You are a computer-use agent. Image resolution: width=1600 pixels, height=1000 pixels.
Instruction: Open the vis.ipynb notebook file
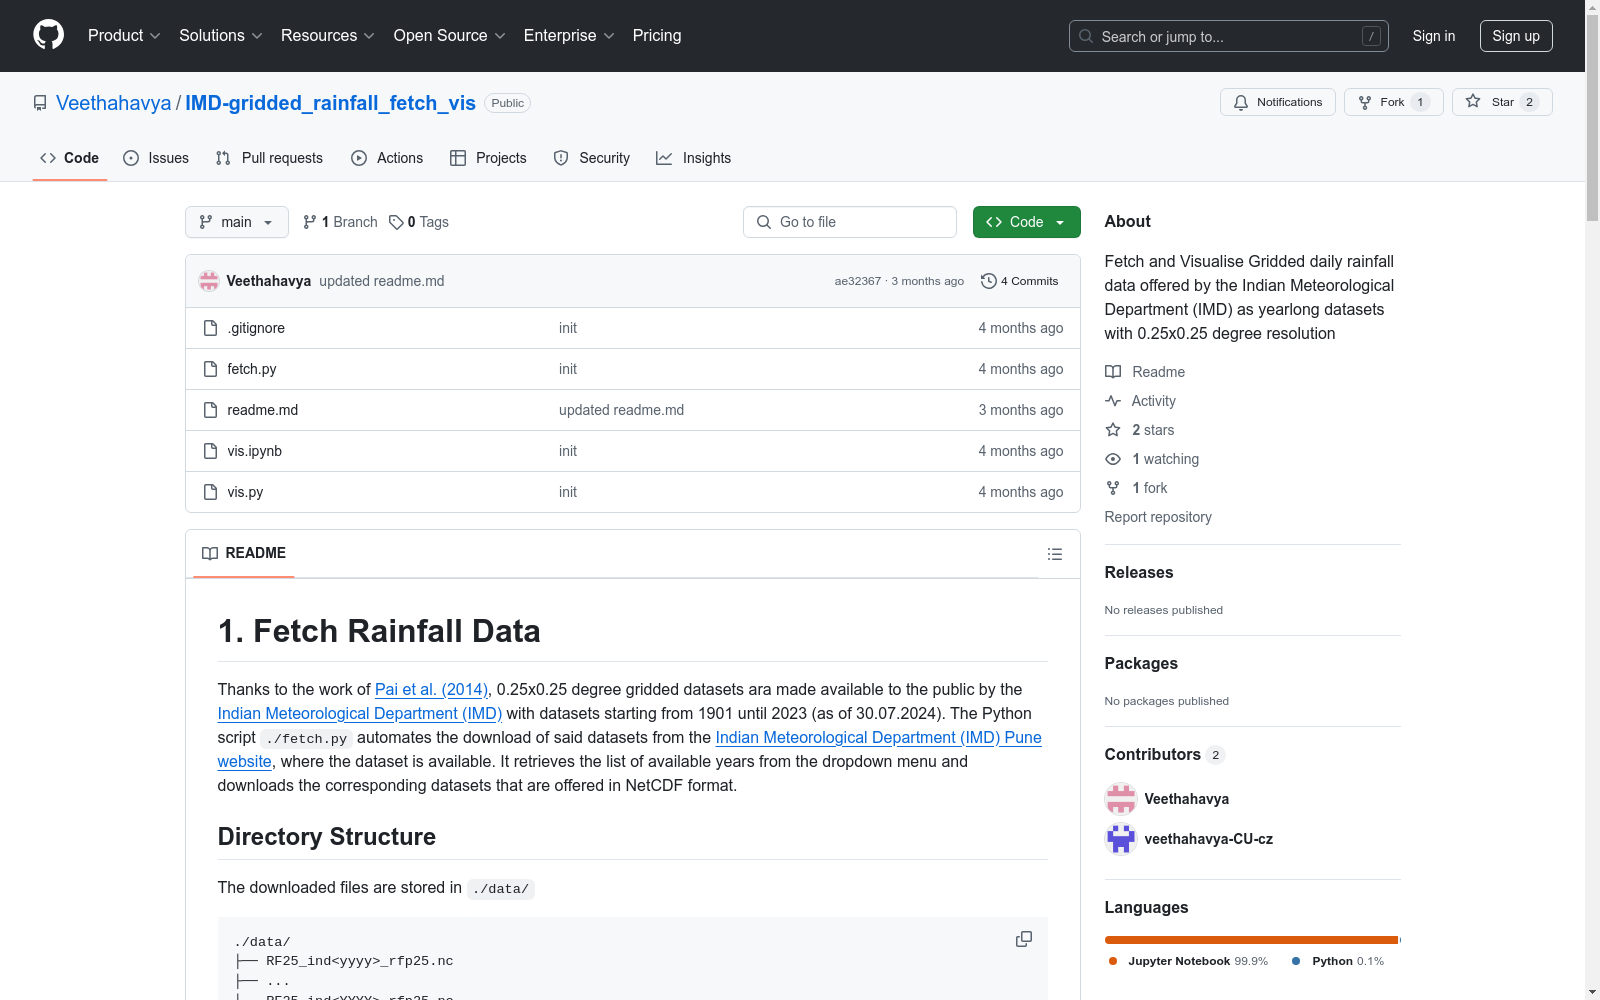[x=255, y=451]
